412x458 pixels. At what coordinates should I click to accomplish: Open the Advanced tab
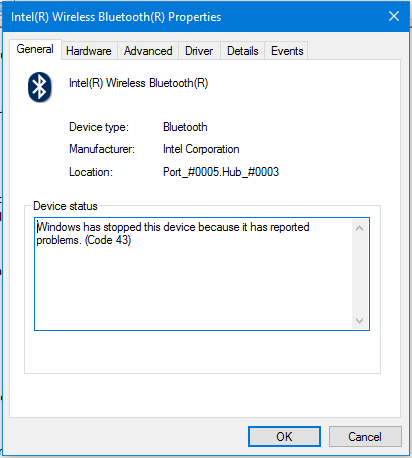point(148,51)
